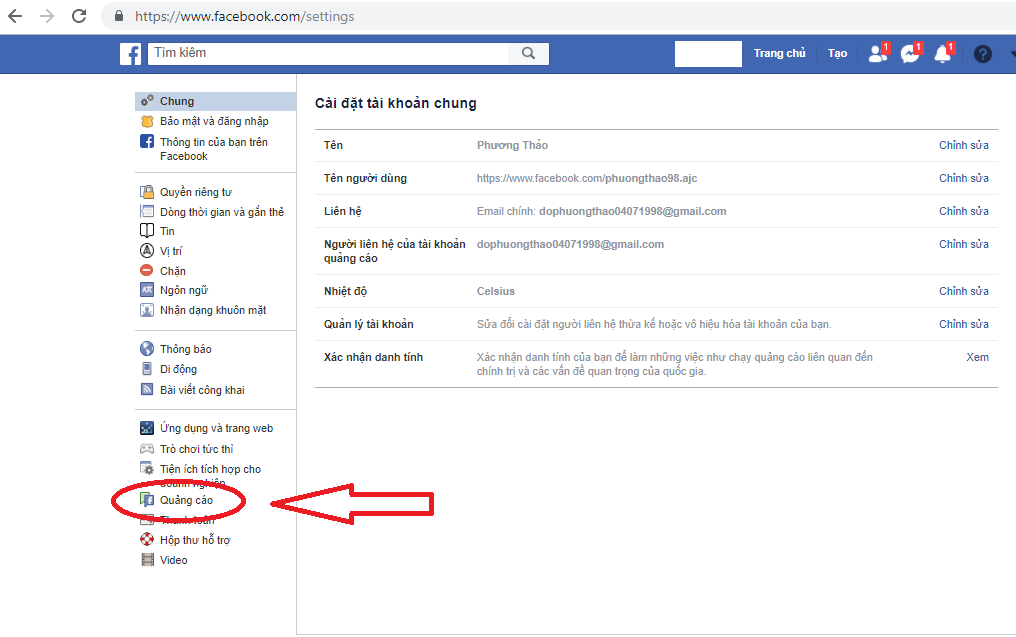Click the Celsius temperature value

tap(496, 292)
